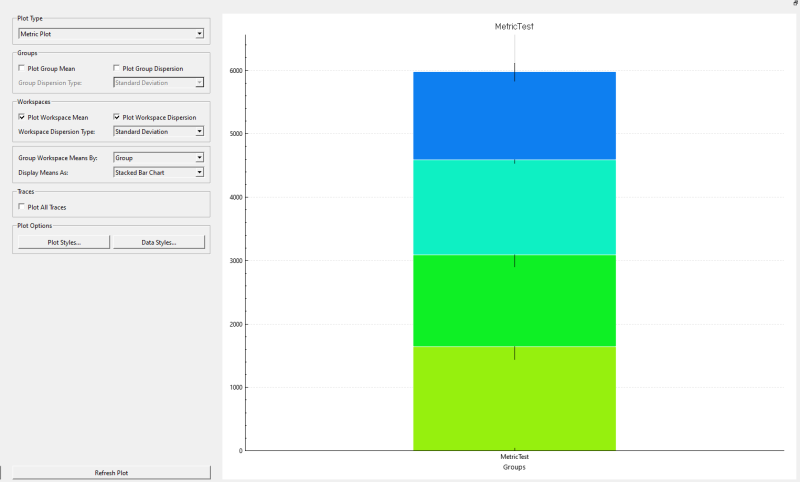Click the Groups x-axis title
Viewport: 800px width, 482px height.
(514, 467)
